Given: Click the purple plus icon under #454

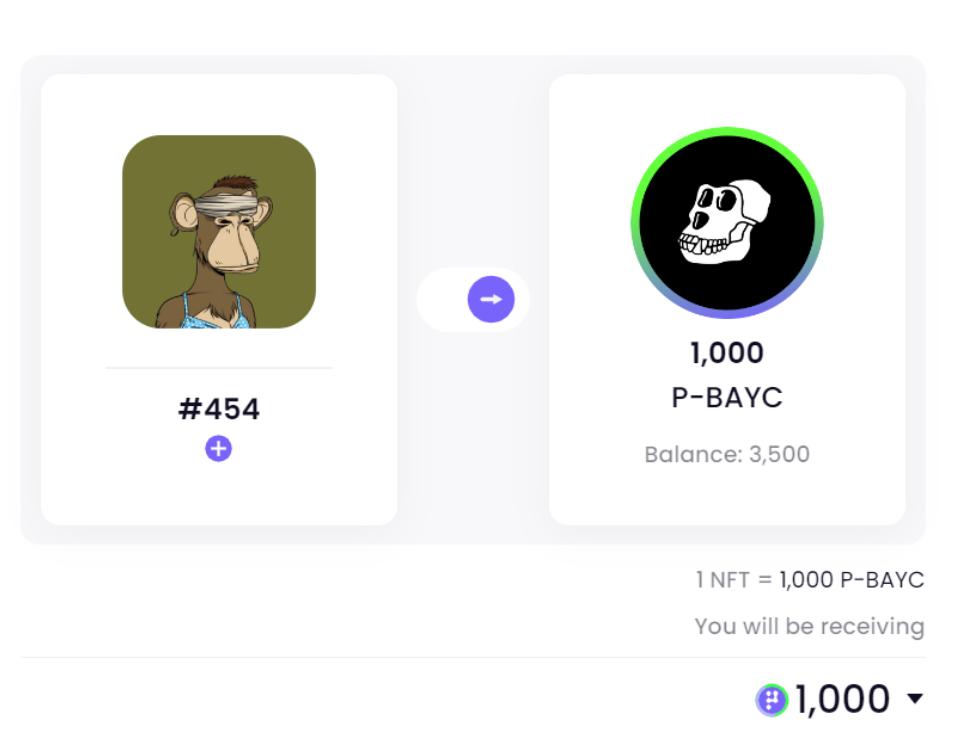Looking at the screenshot, I should 218,449.
